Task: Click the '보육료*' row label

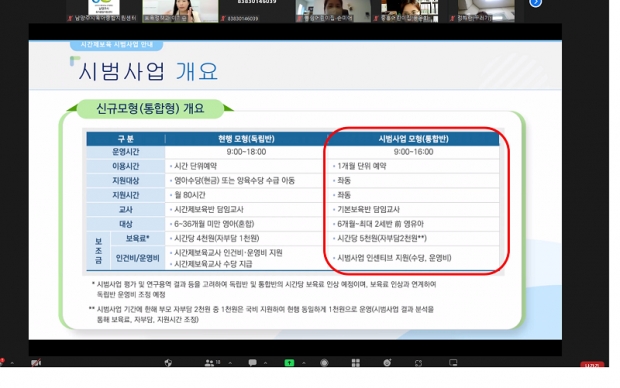Action: pyautogui.click(x=137, y=238)
